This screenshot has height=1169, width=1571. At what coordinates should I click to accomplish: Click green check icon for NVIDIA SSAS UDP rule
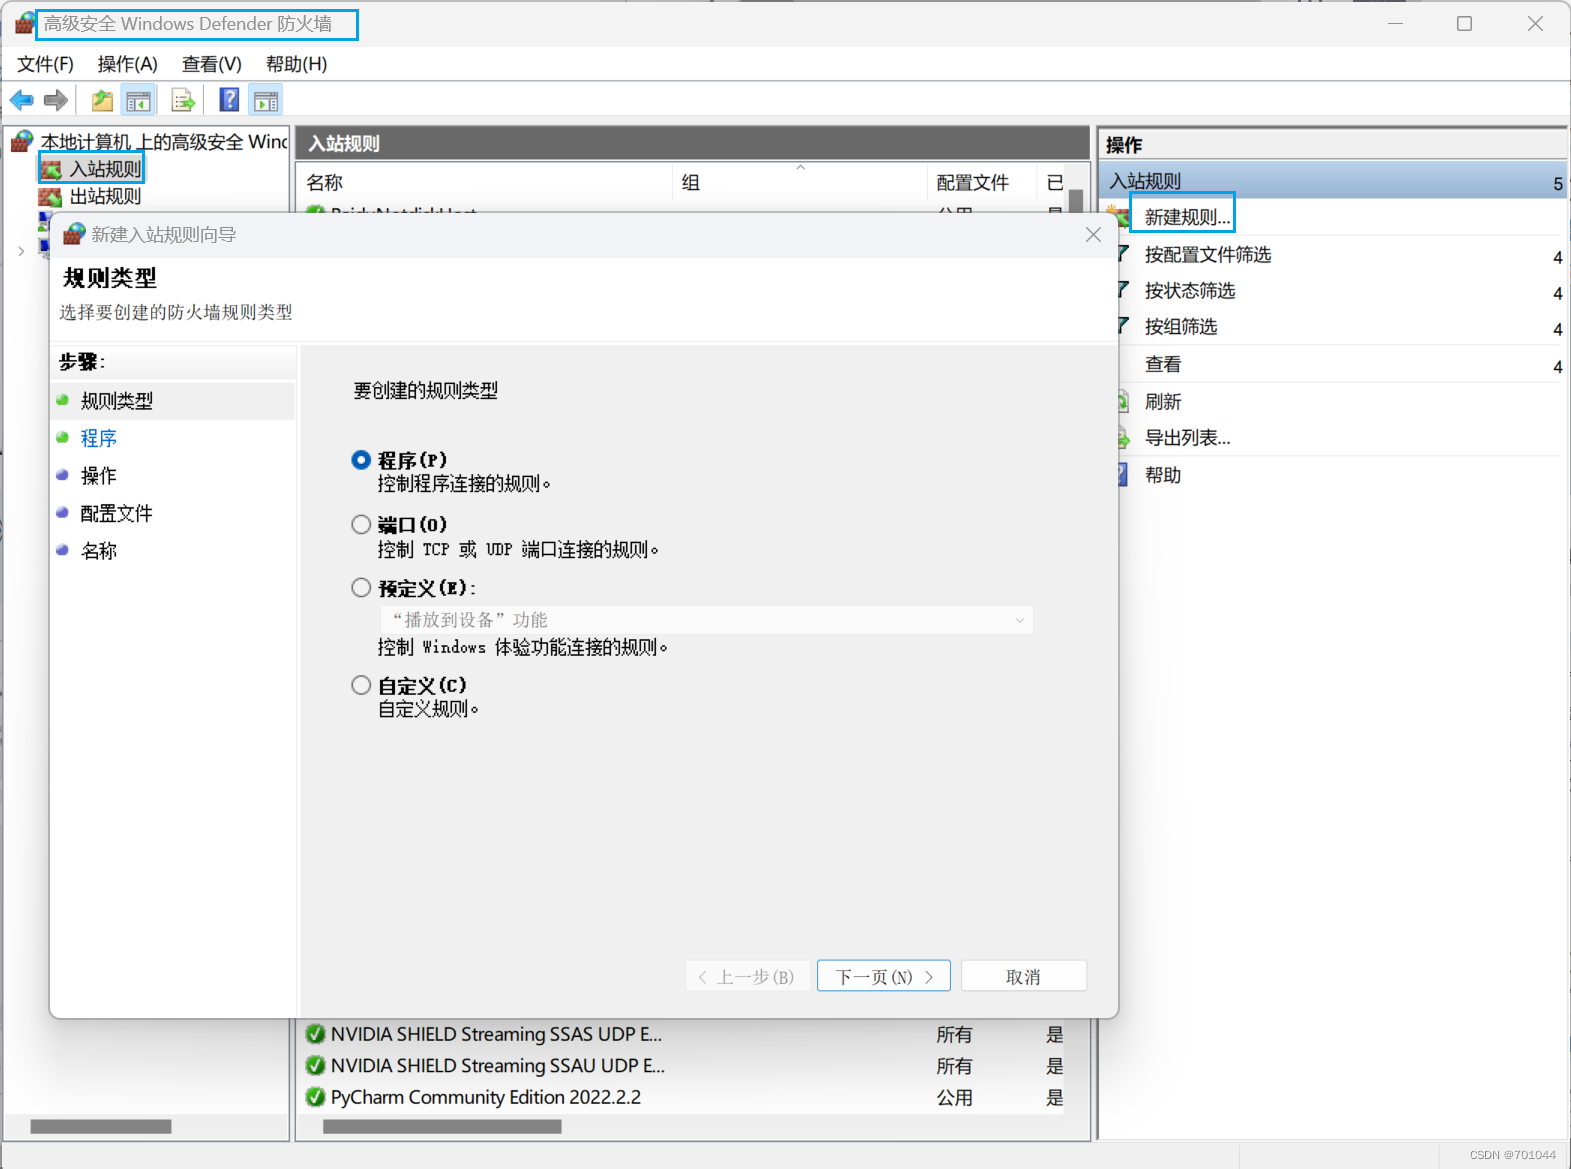click(x=315, y=1034)
